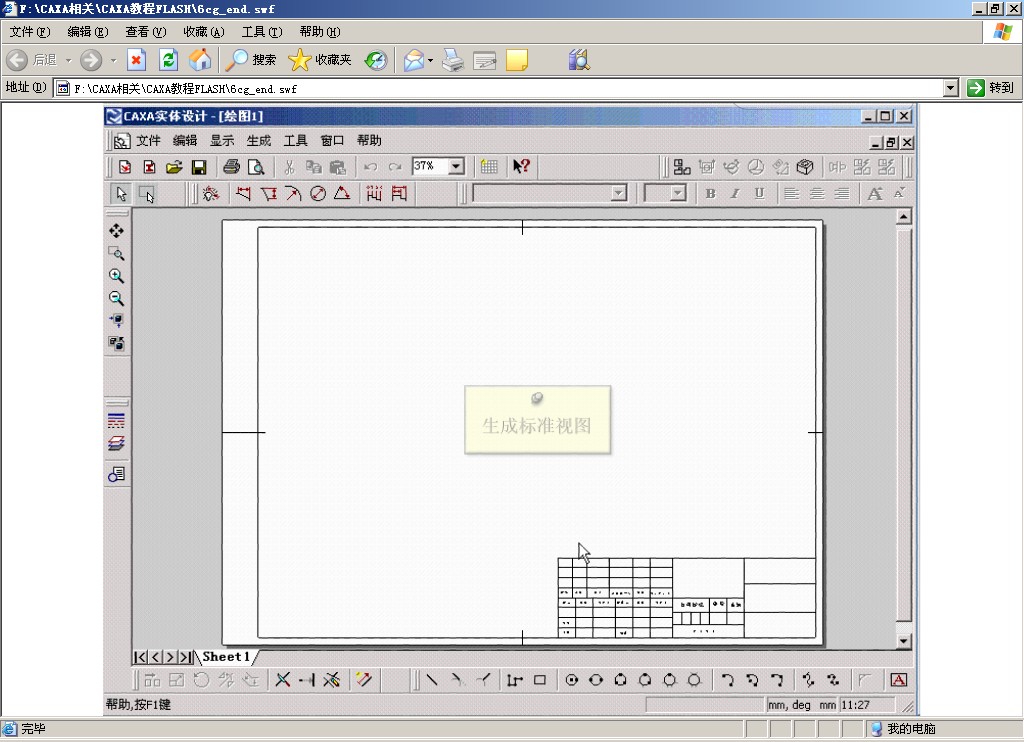The width and height of the screenshot is (1024, 742).
Task: Click the last sheet navigation button
Action: tap(186, 657)
